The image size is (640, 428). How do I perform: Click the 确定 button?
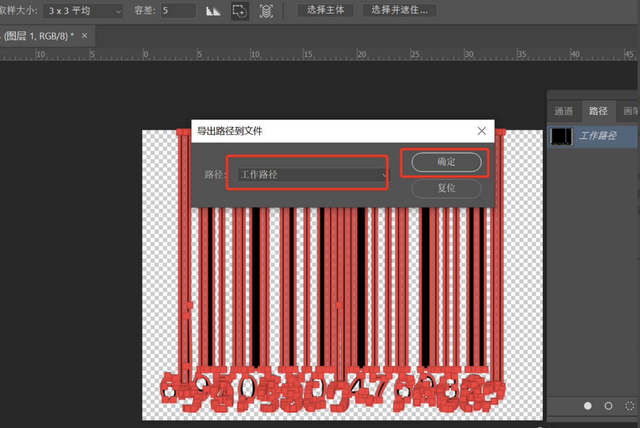[x=447, y=162]
